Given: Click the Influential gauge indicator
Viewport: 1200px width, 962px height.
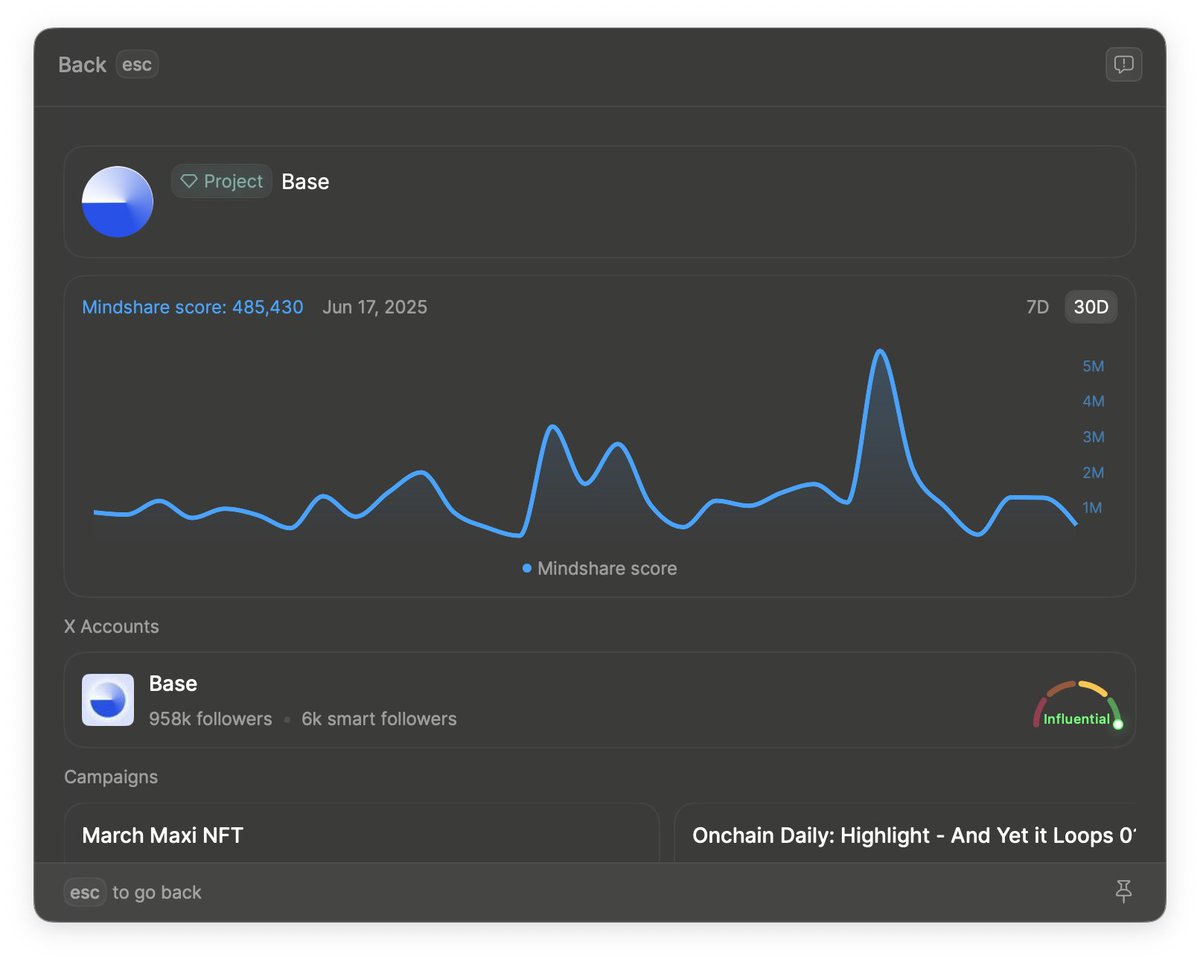Looking at the screenshot, I should [1078, 705].
